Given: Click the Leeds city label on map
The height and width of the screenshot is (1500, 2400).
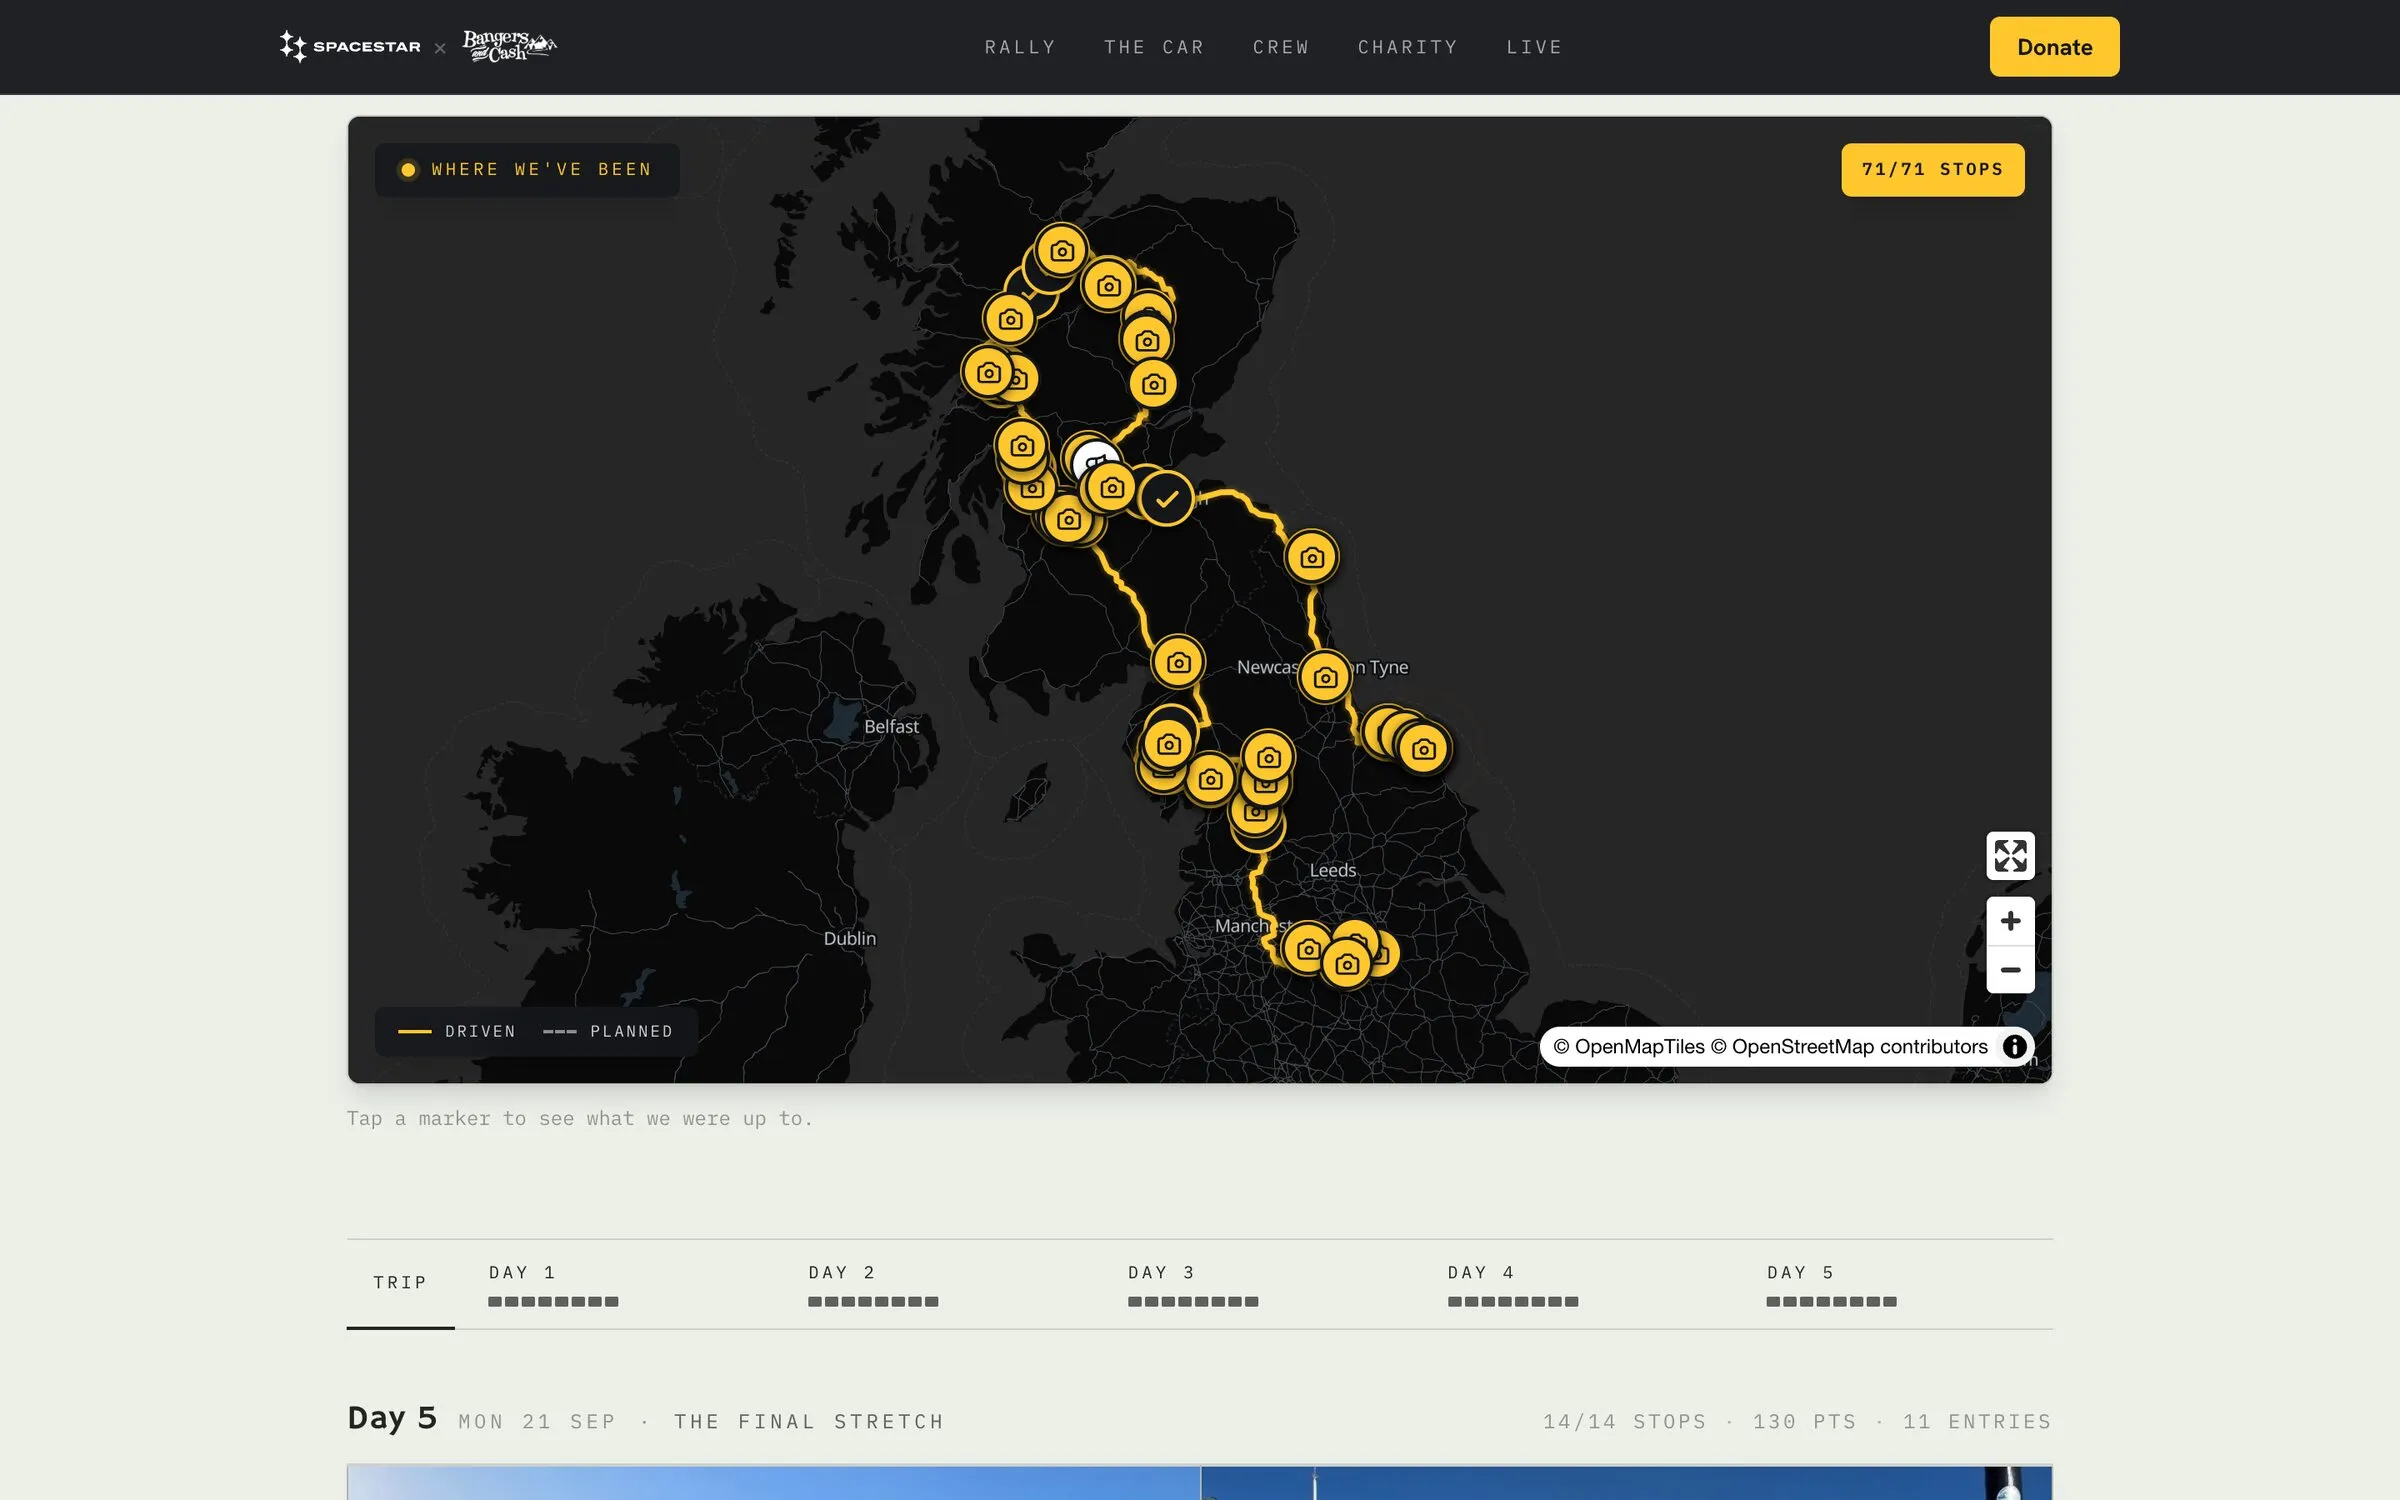Looking at the screenshot, I should [x=1333, y=870].
